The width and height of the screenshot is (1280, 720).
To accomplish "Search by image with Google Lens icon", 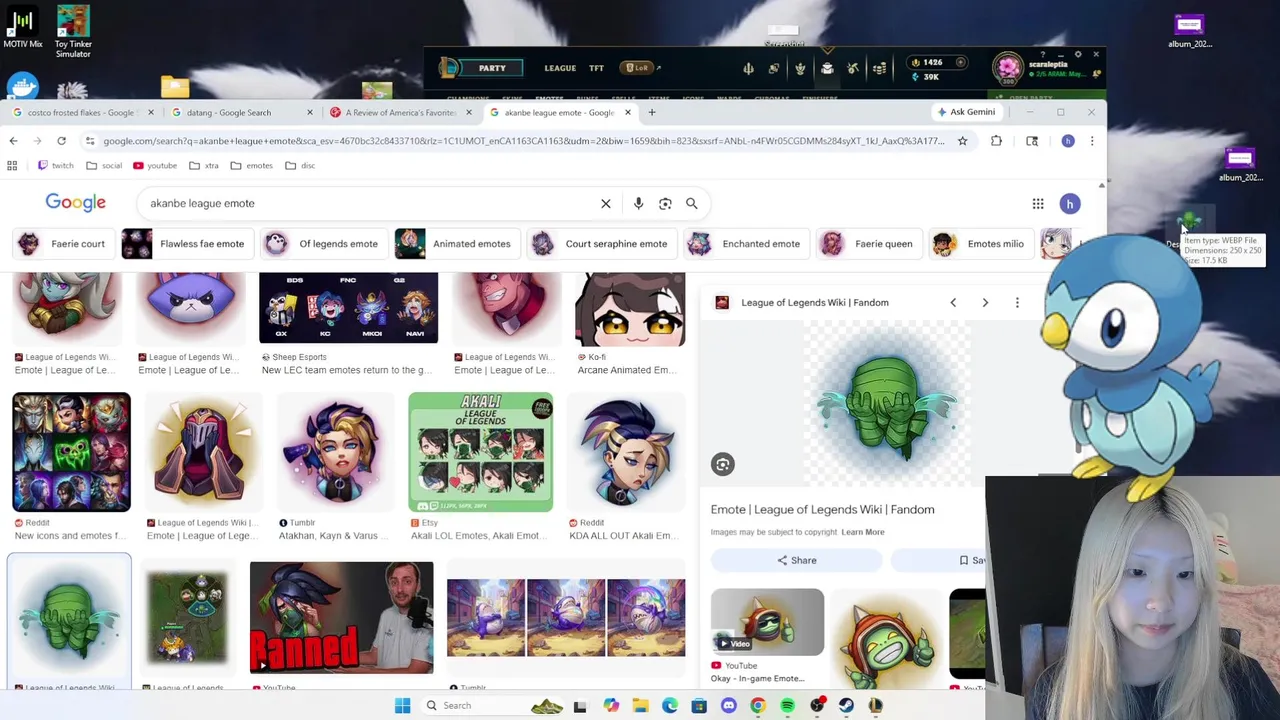I will tap(665, 203).
